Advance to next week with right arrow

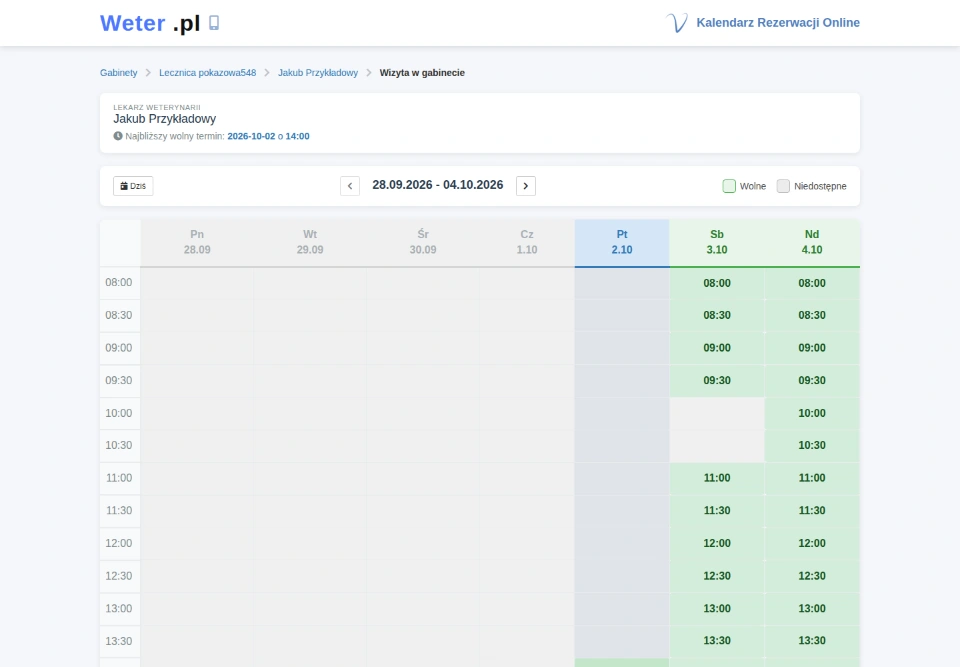pyautogui.click(x=526, y=186)
